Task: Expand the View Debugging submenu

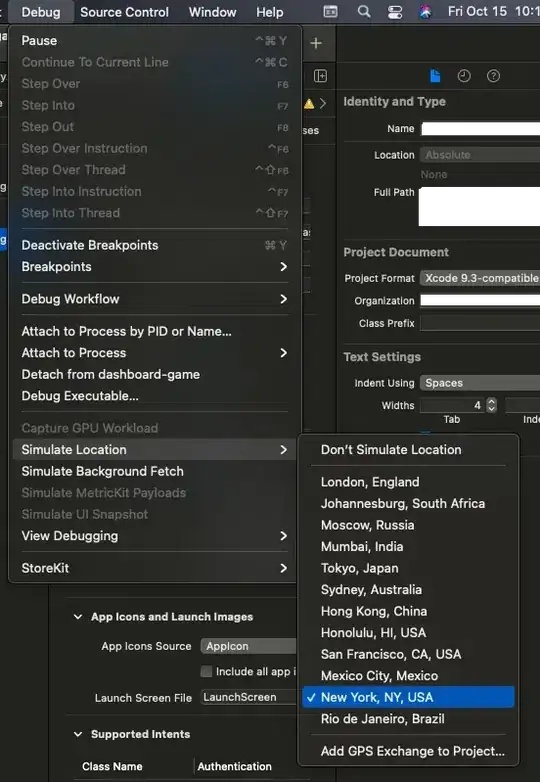Action: tap(155, 536)
